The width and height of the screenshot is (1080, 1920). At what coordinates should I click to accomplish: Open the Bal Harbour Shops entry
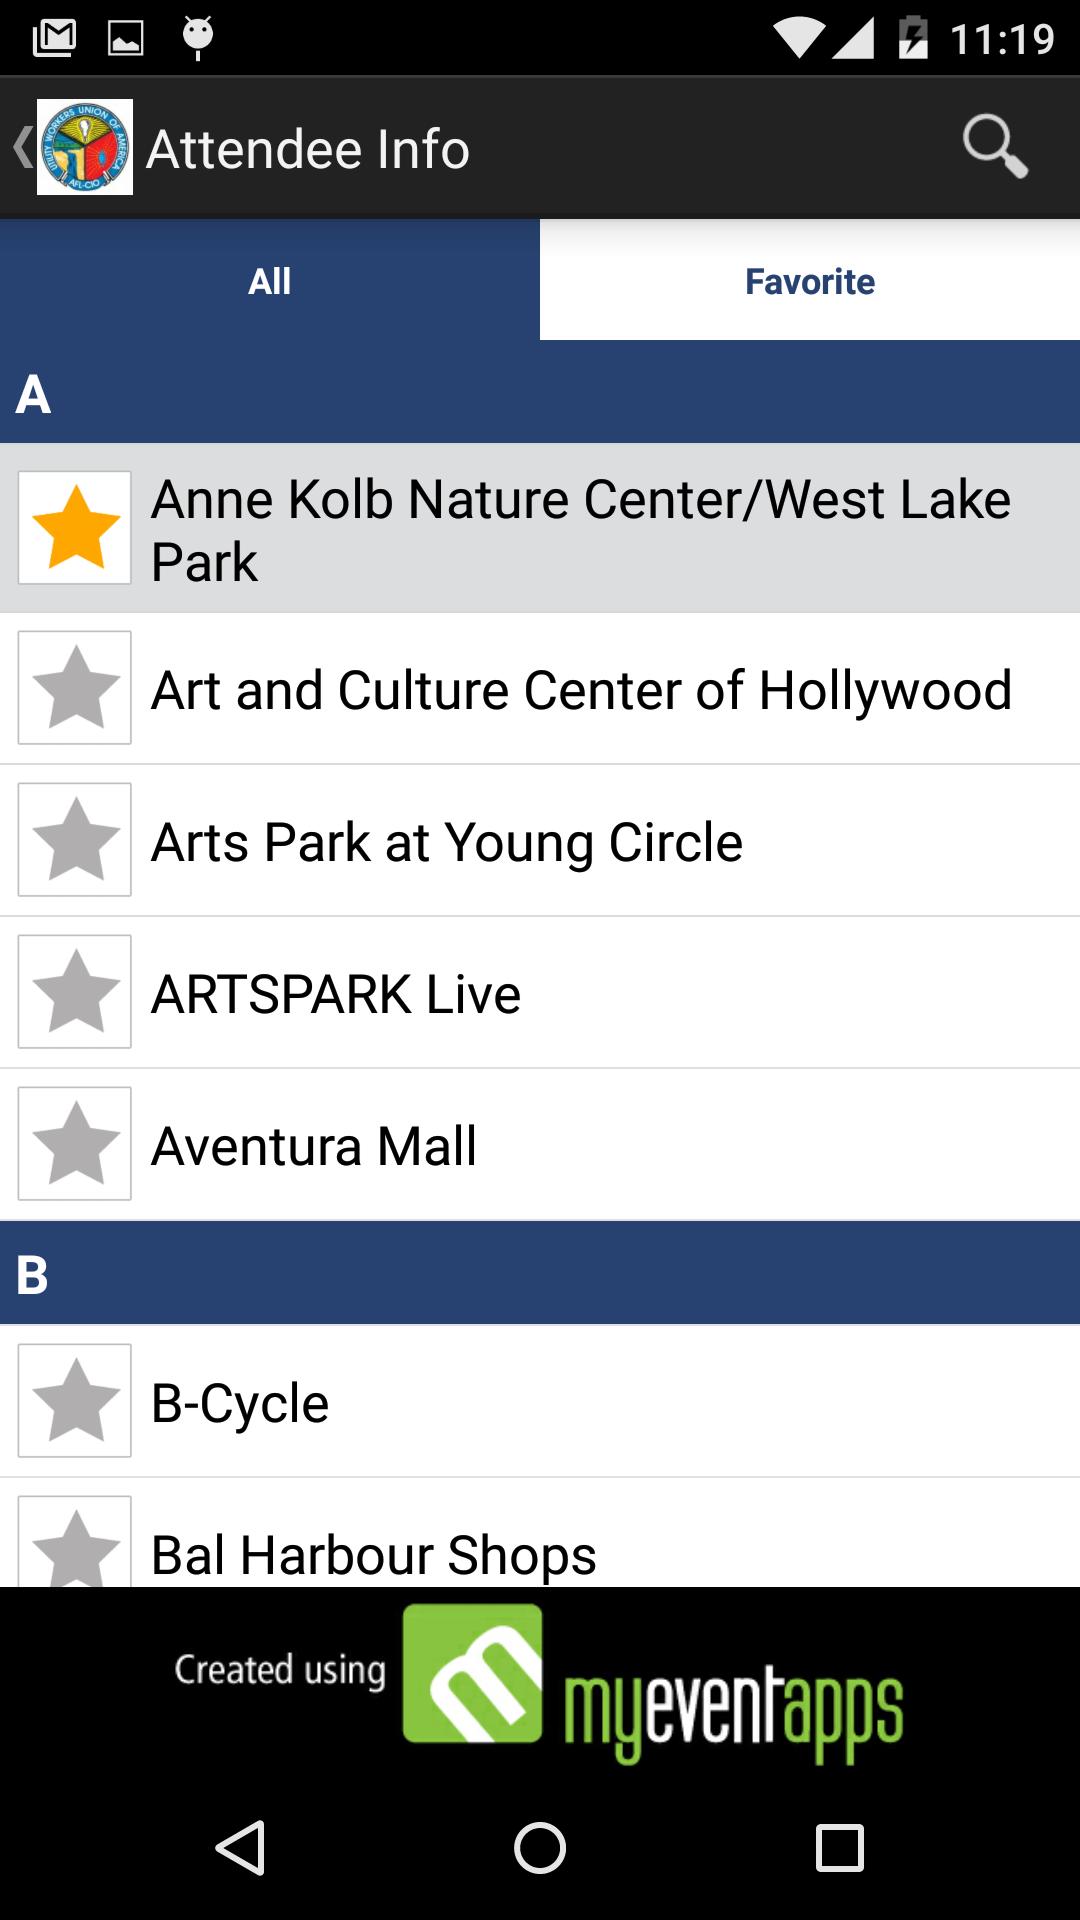pos(540,1533)
